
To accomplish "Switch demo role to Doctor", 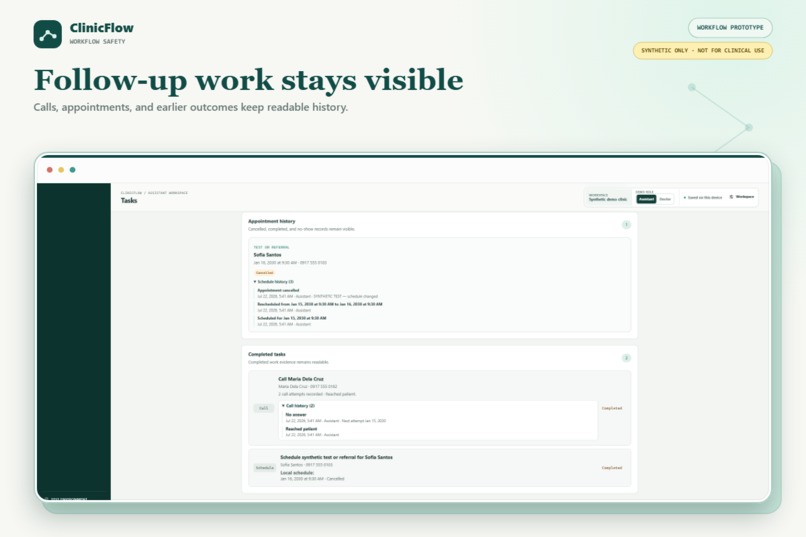I will 665,199.
